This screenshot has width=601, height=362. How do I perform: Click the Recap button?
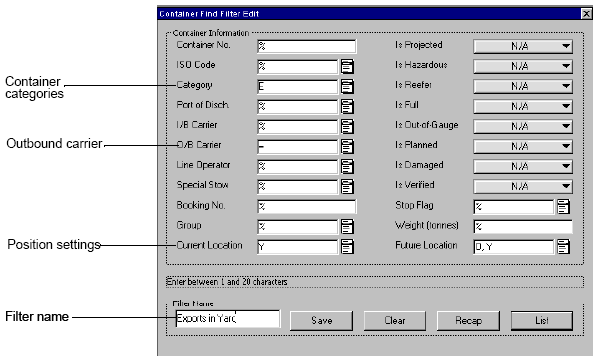pos(468,321)
